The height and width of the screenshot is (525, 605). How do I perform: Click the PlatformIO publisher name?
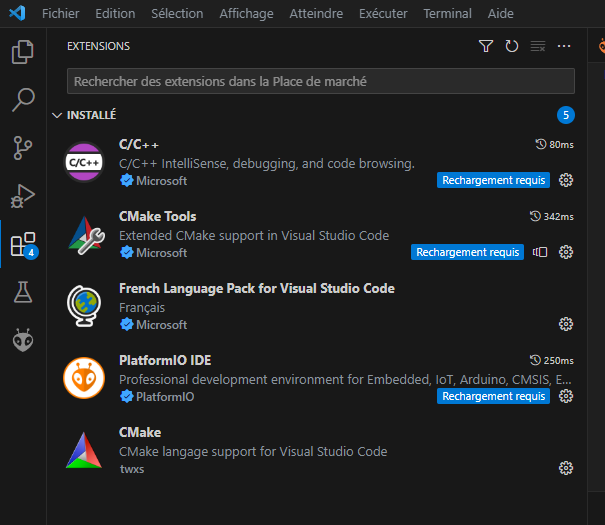click(165, 397)
